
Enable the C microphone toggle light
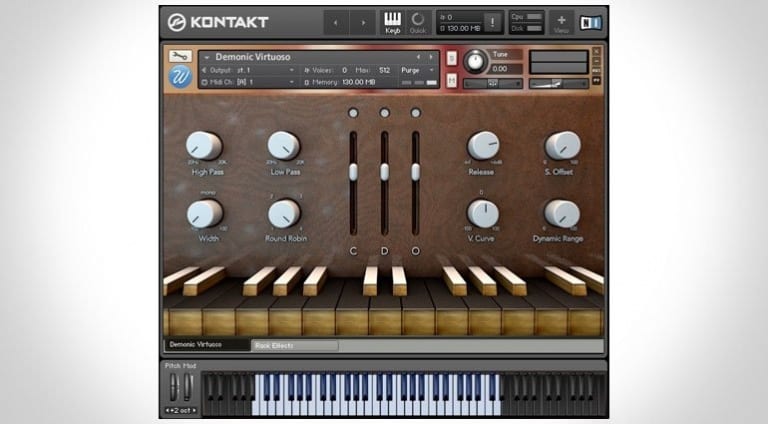(353, 113)
